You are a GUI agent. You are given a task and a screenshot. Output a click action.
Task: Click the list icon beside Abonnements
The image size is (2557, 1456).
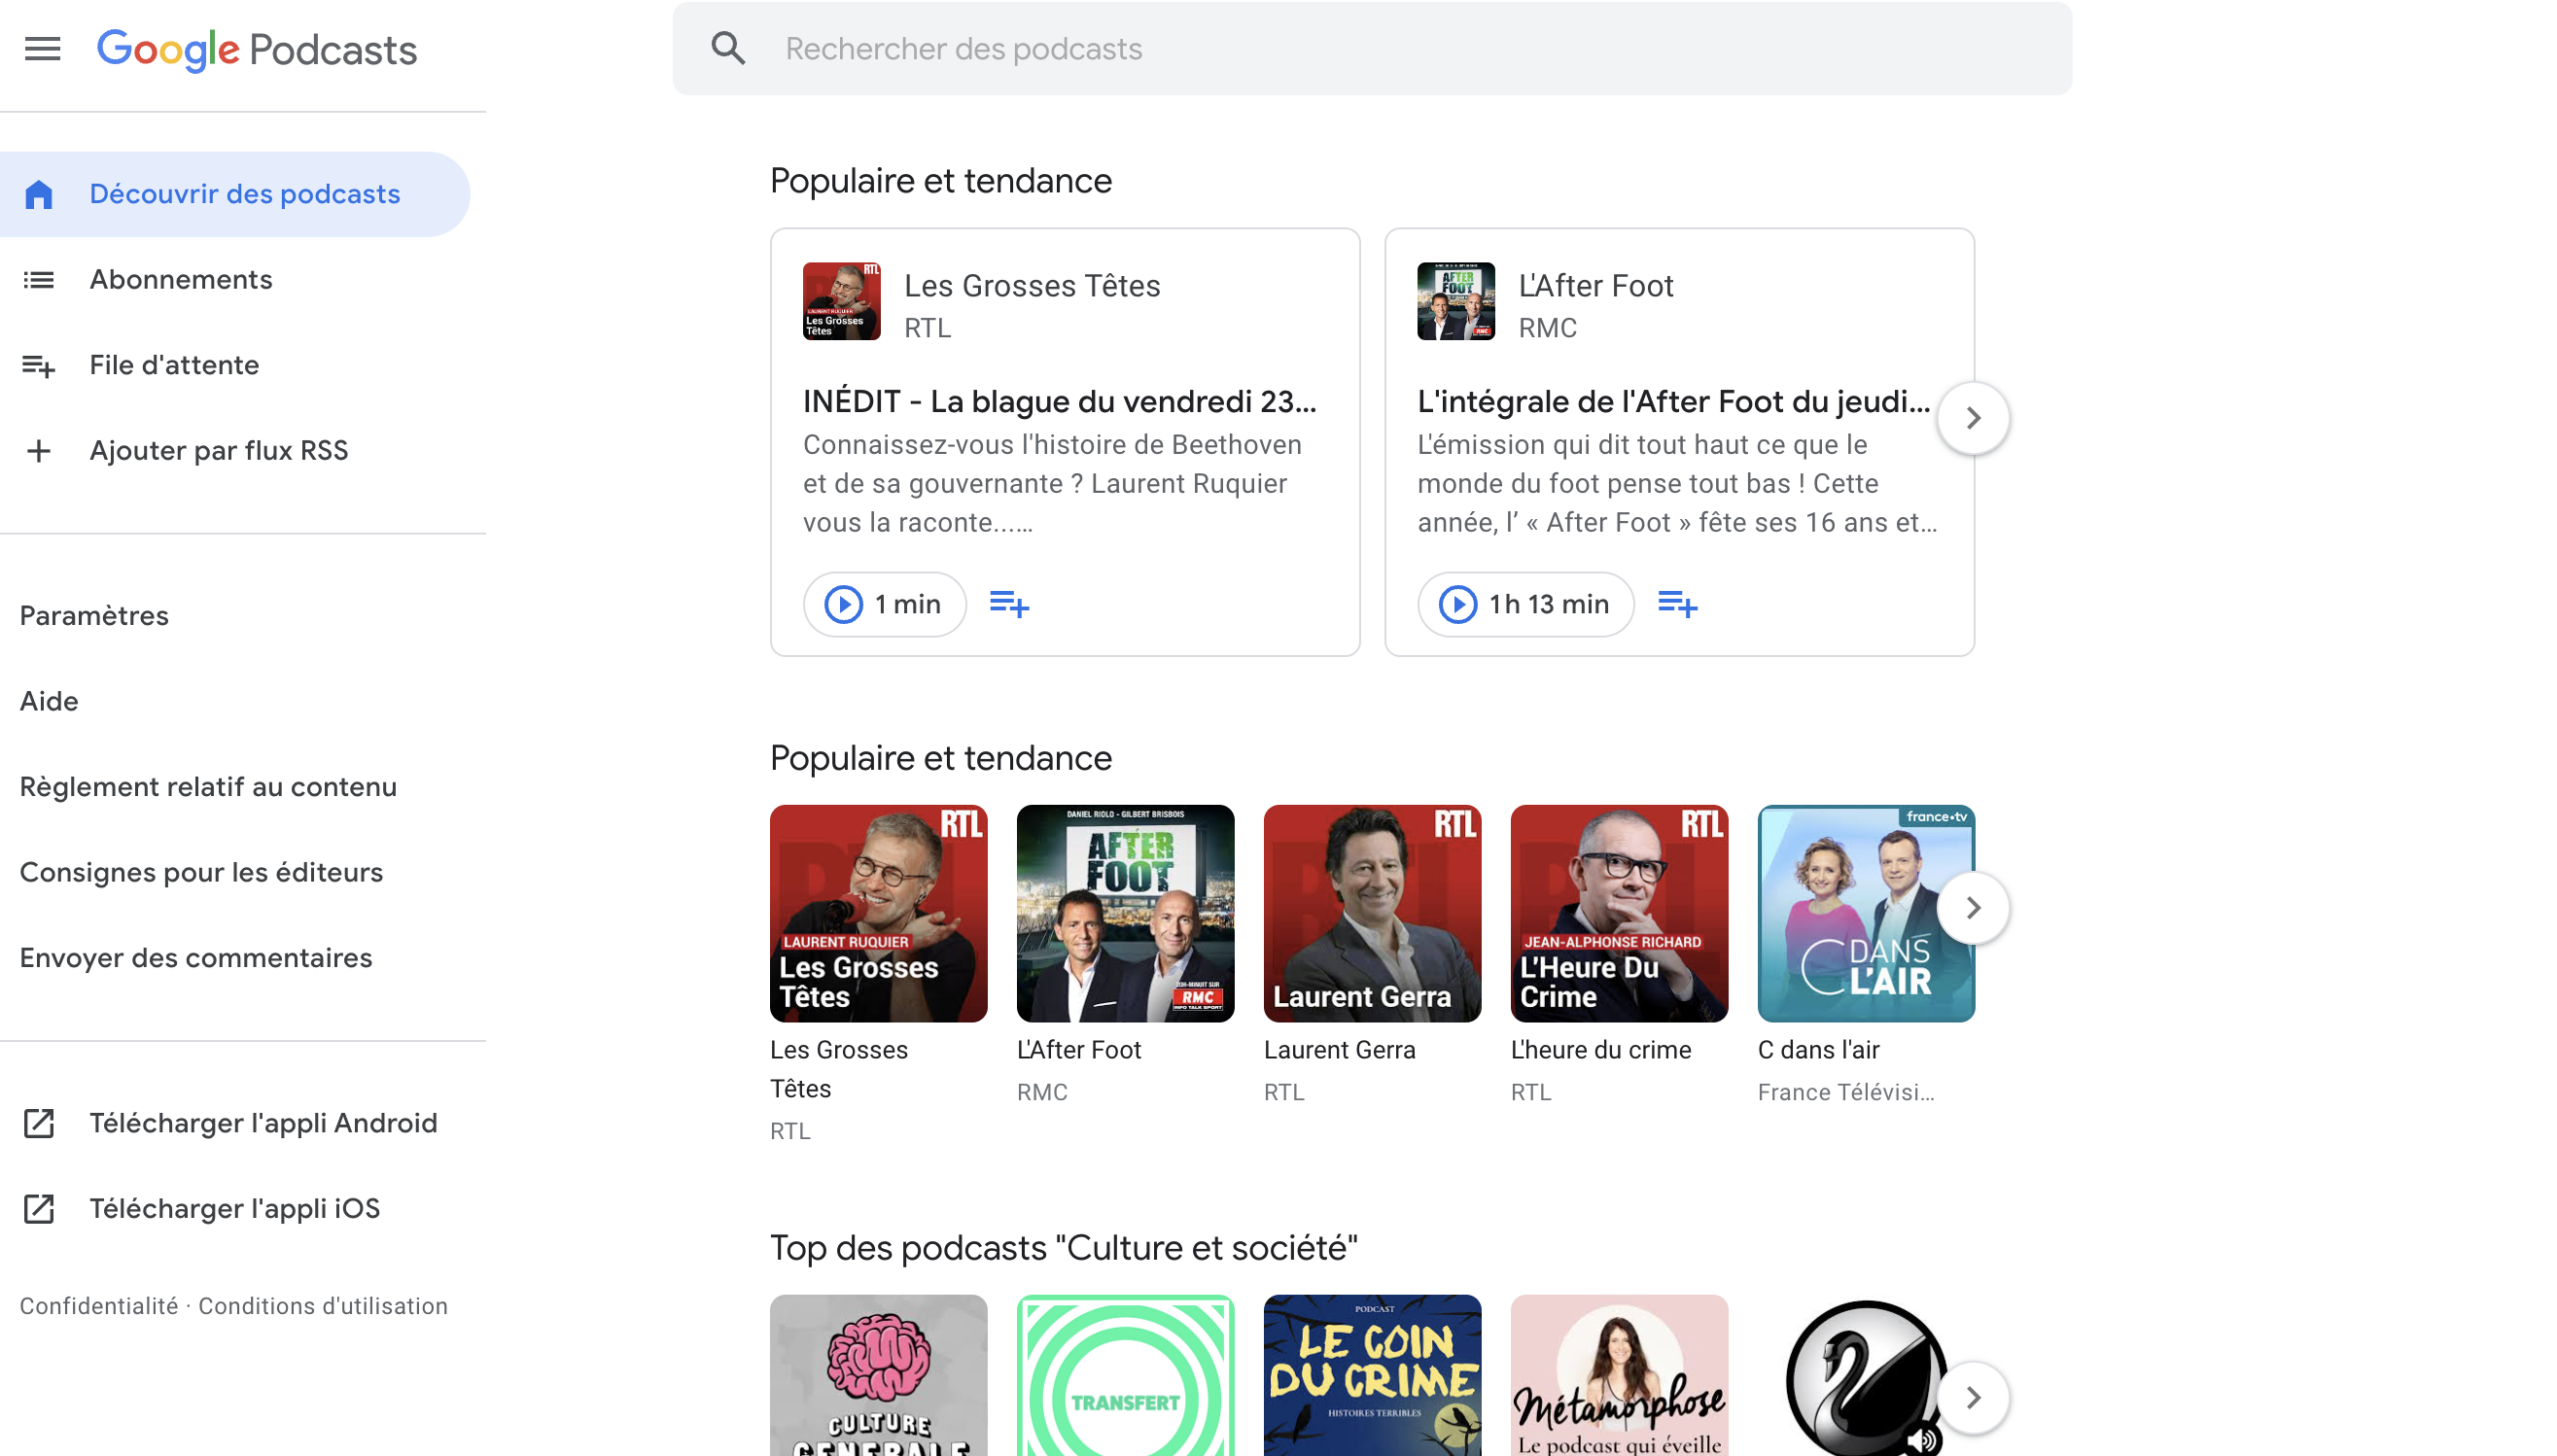(39, 279)
